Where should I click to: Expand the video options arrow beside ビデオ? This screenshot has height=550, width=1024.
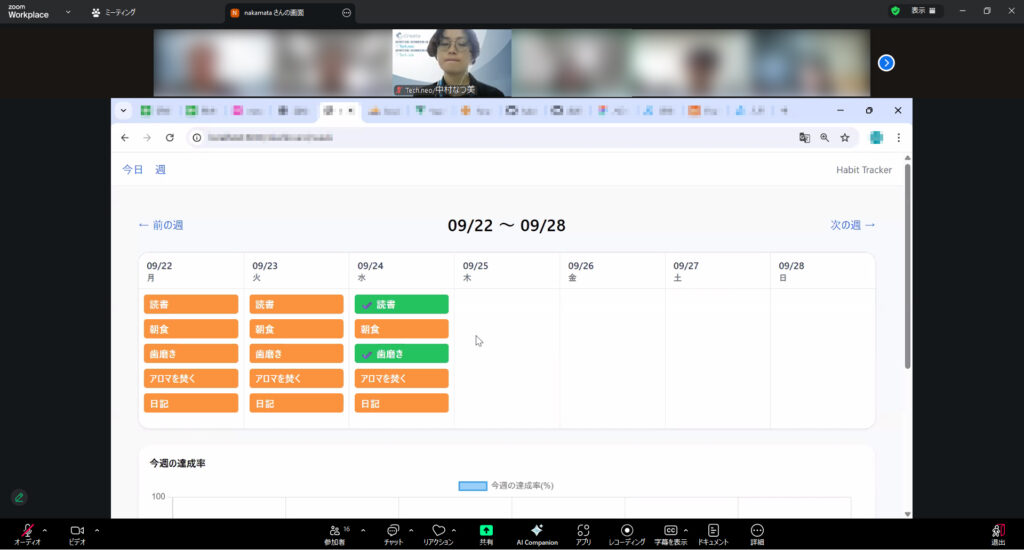[x=96, y=530]
